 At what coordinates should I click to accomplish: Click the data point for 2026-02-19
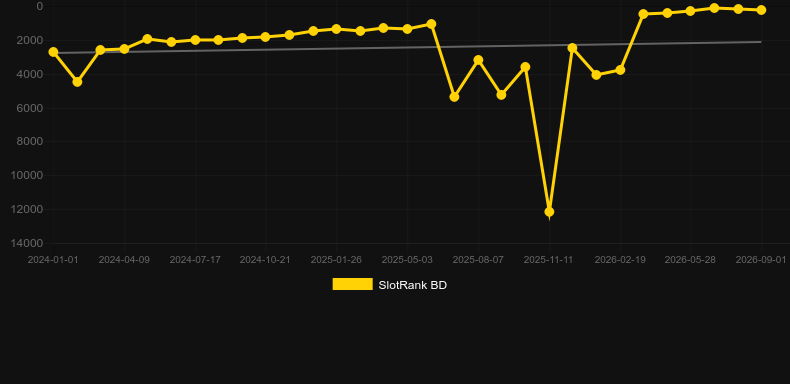click(620, 70)
